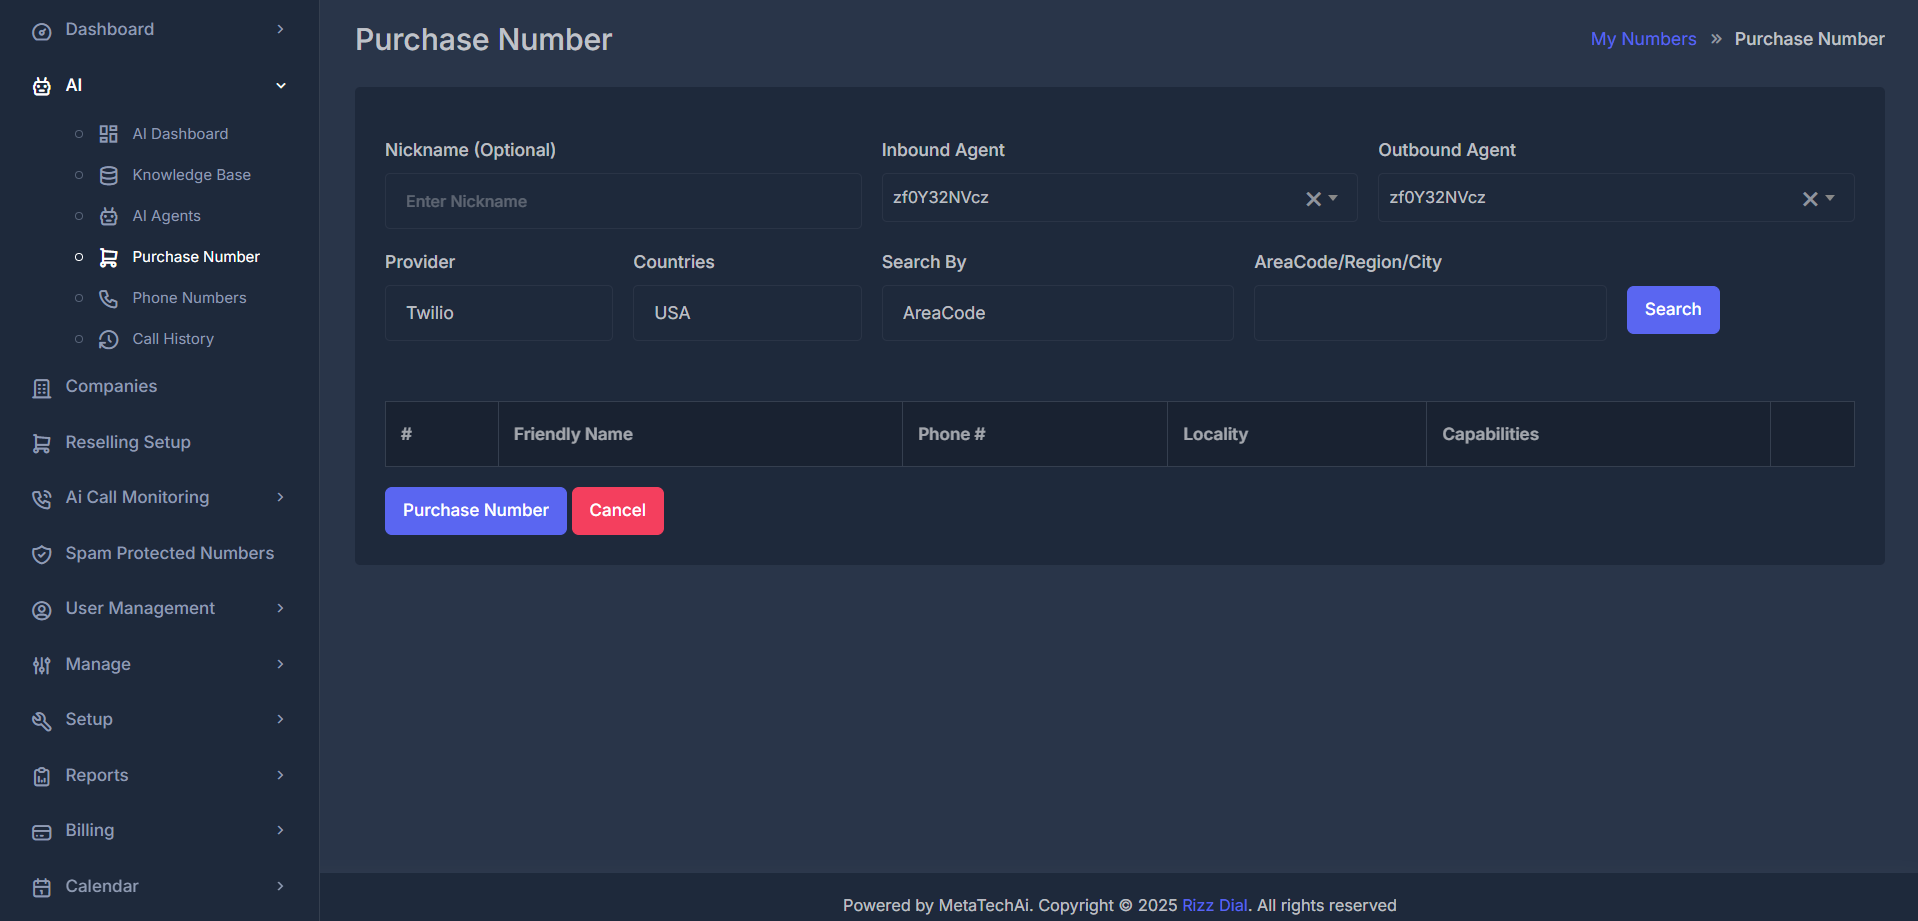Click the red Cancel button
The image size is (1918, 921).
(x=617, y=511)
